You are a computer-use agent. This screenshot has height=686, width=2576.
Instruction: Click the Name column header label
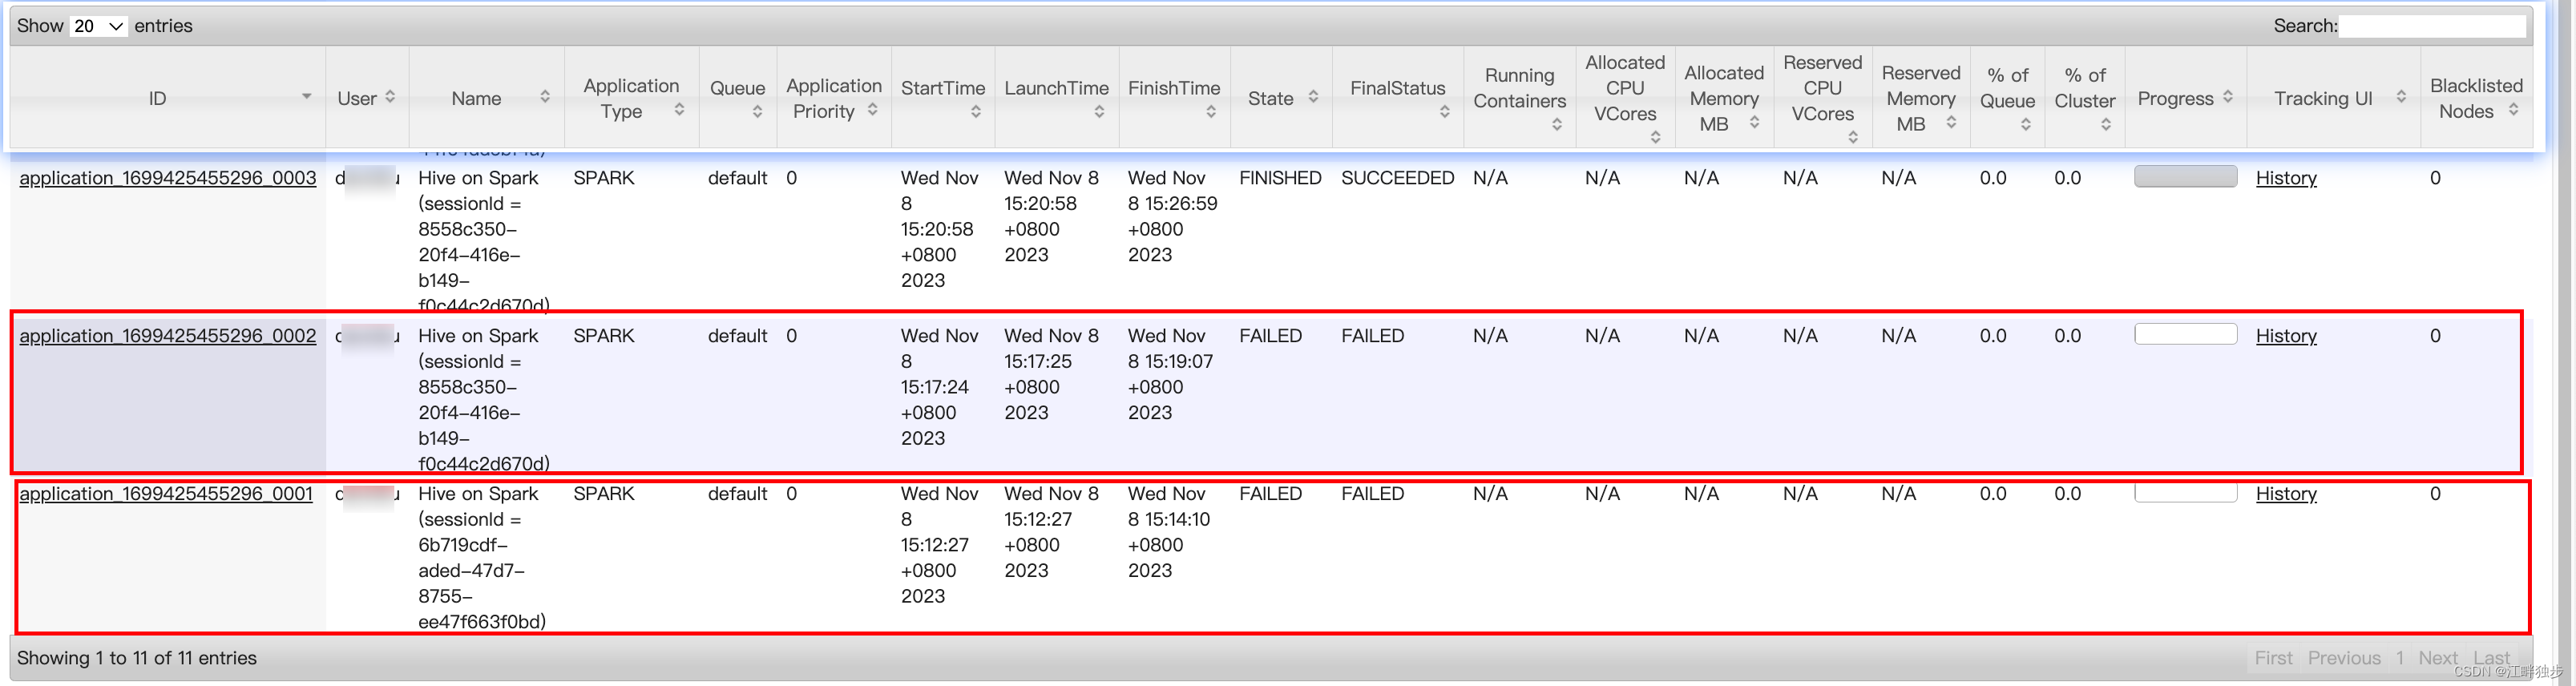tap(476, 98)
